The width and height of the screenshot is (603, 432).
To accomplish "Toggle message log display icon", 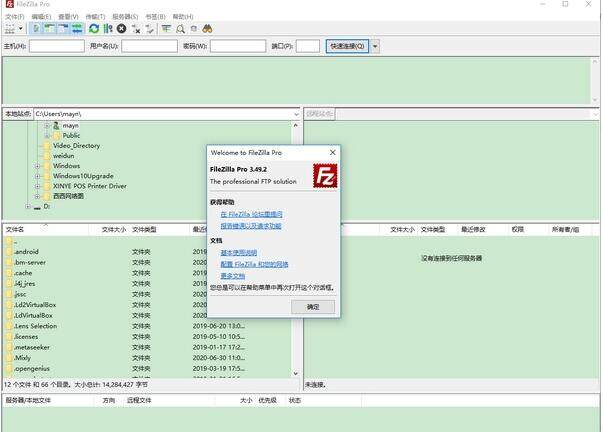I will coord(36,29).
